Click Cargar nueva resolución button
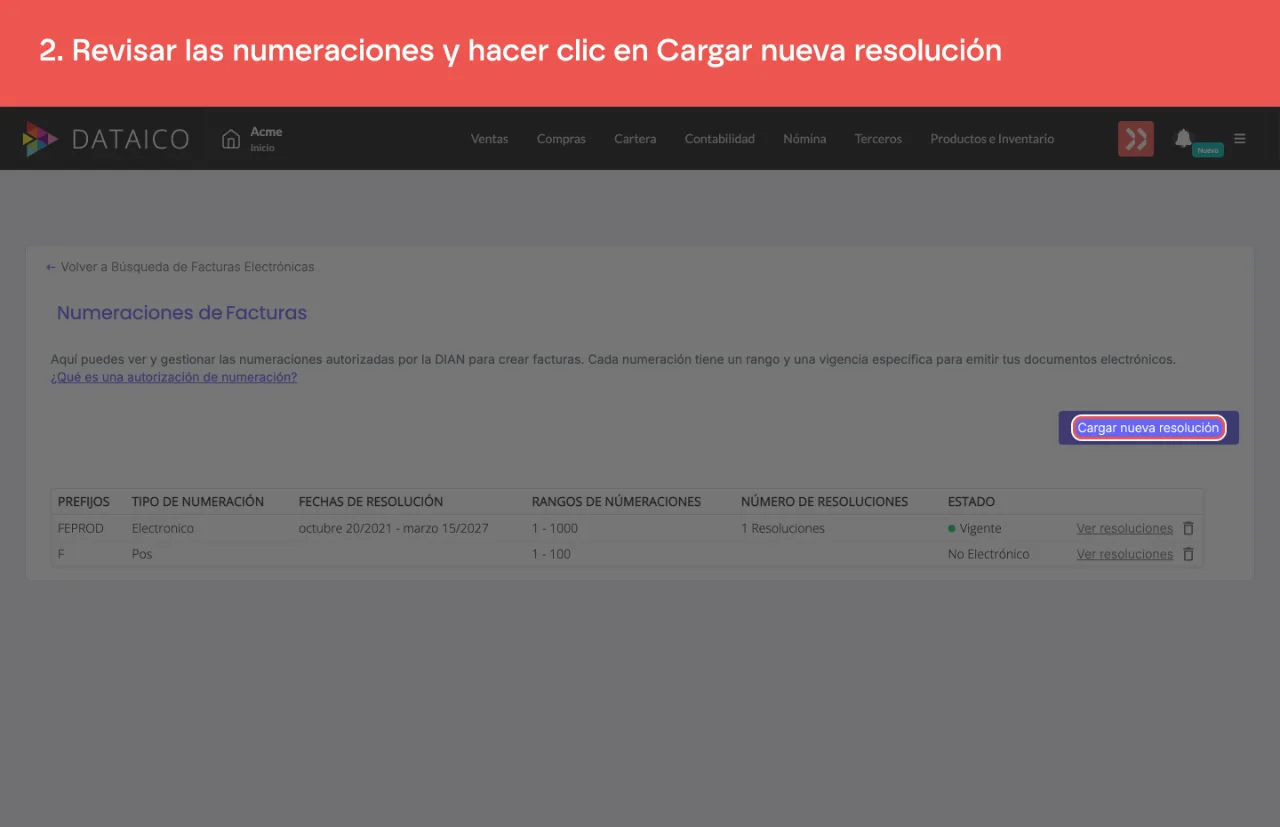The height and width of the screenshot is (827, 1280). [x=1148, y=428]
